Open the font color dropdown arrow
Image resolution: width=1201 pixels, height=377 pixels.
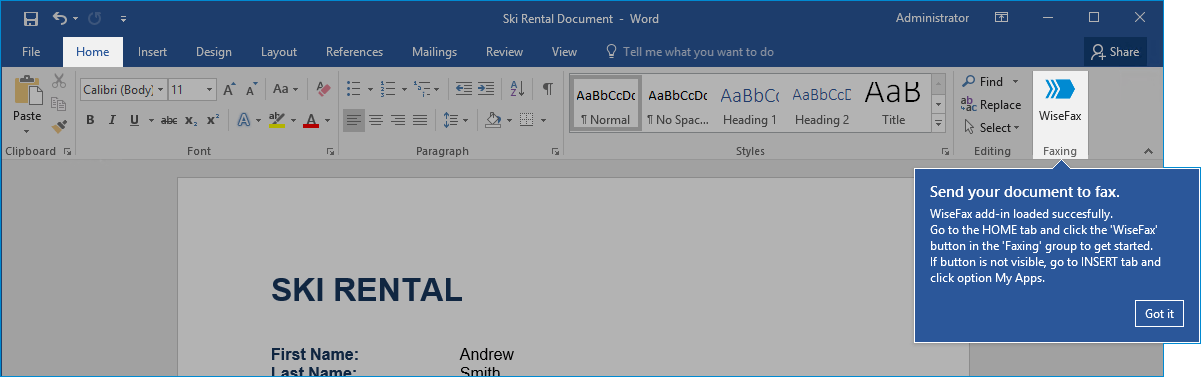pos(327,121)
